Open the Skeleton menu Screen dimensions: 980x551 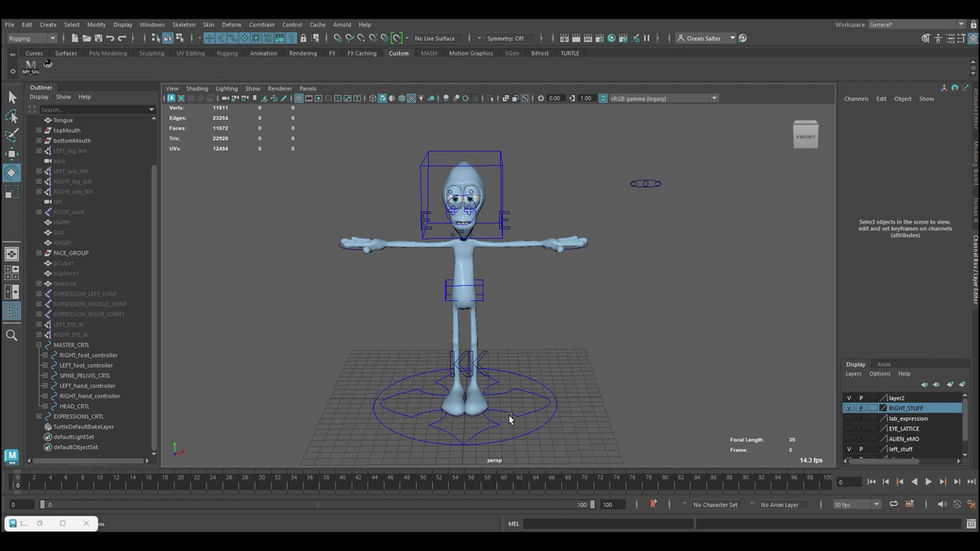click(184, 25)
